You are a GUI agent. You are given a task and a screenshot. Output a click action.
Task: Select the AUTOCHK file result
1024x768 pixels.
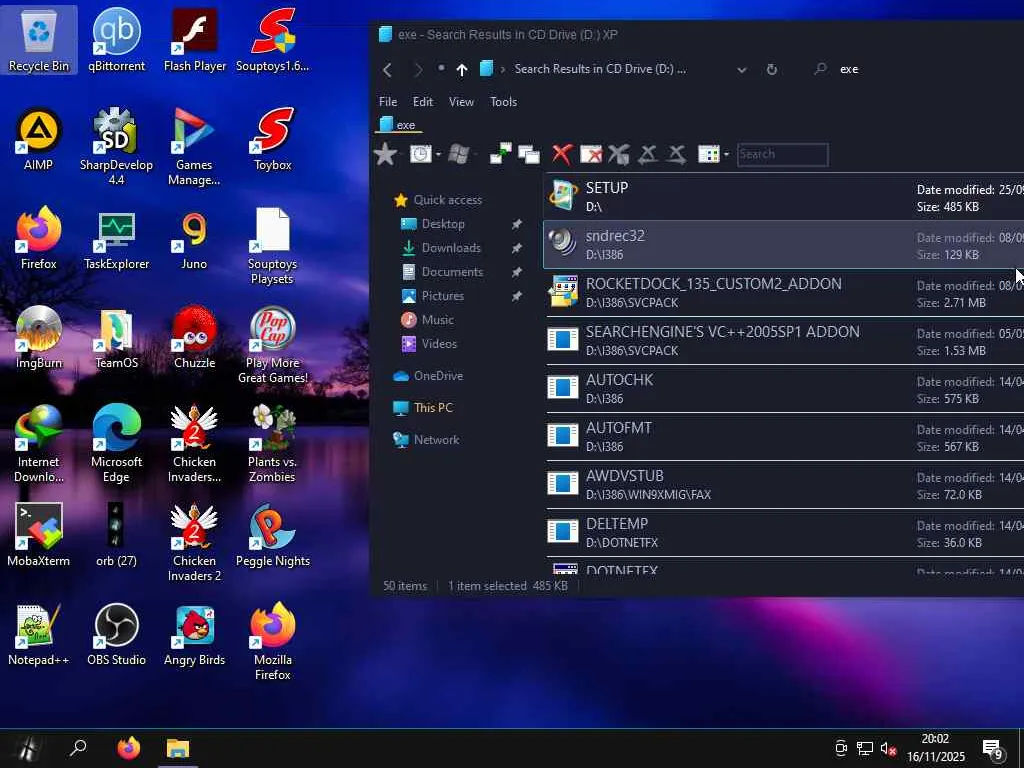[784, 389]
